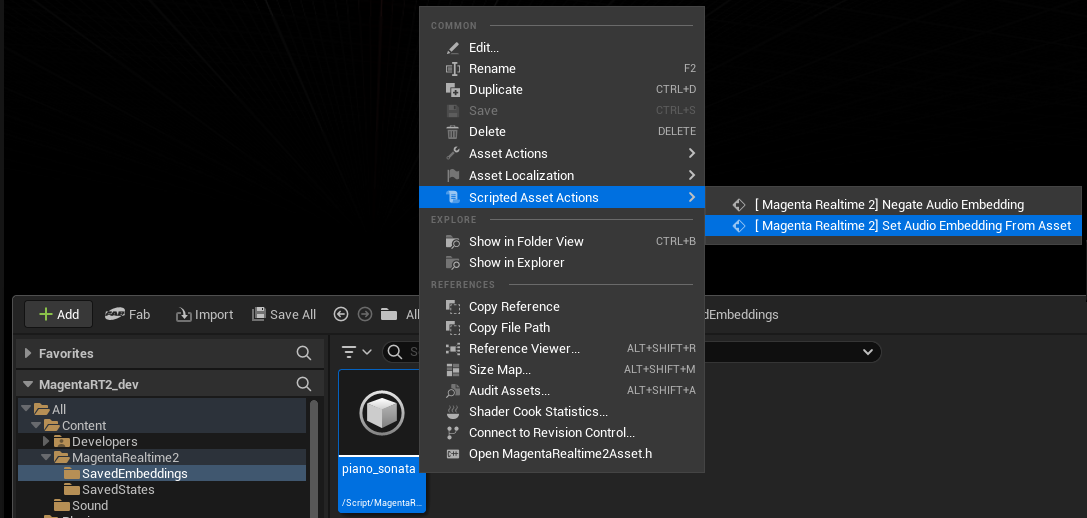
Task: Click the Import button
Action: point(204,314)
